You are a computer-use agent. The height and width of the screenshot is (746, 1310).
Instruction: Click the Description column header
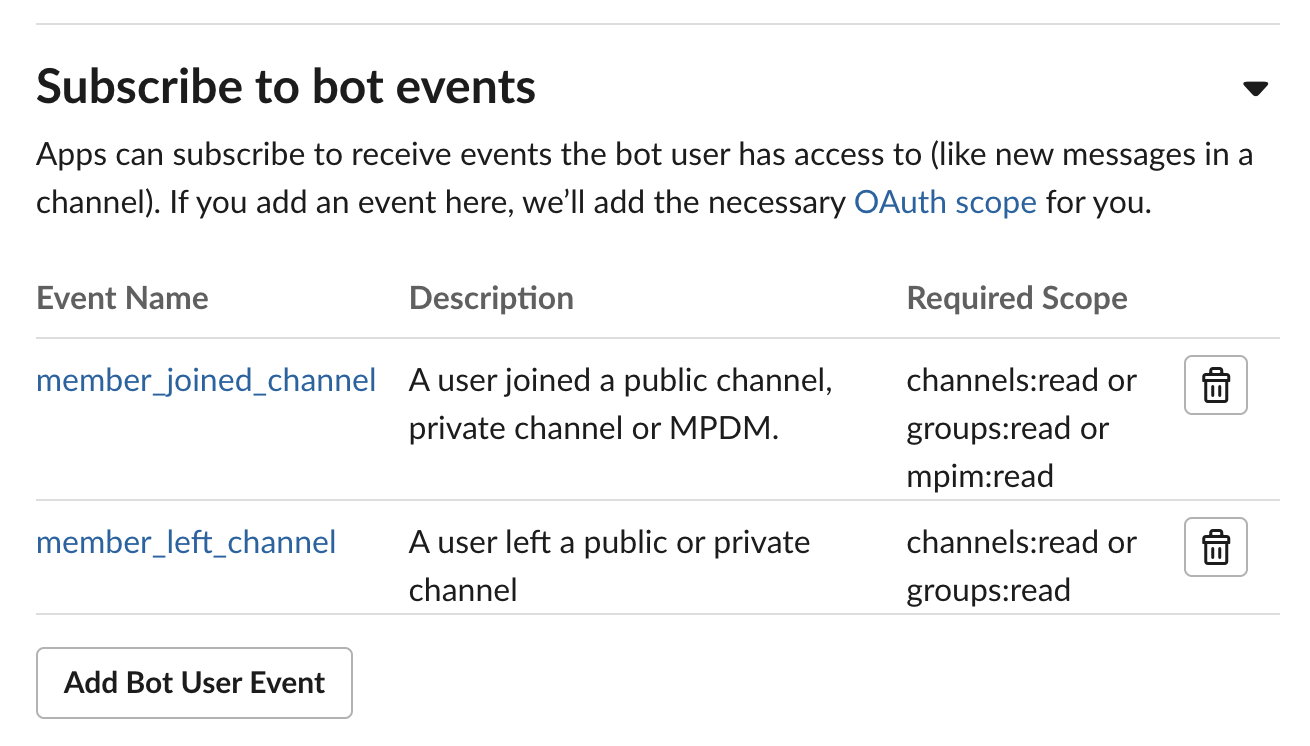coord(491,298)
